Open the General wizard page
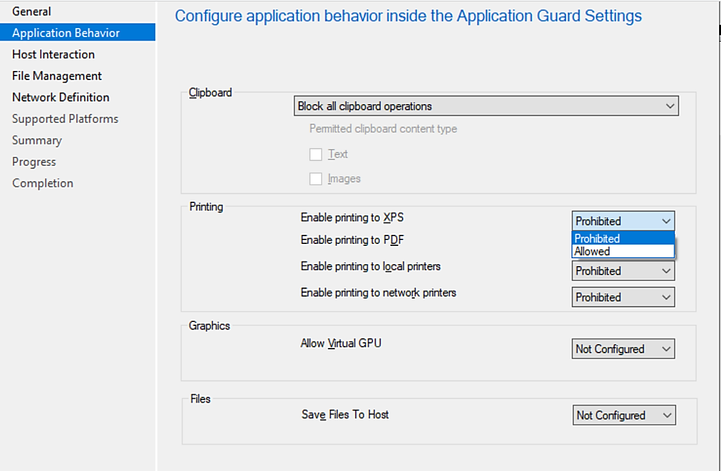721x471 pixels. (x=31, y=11)
